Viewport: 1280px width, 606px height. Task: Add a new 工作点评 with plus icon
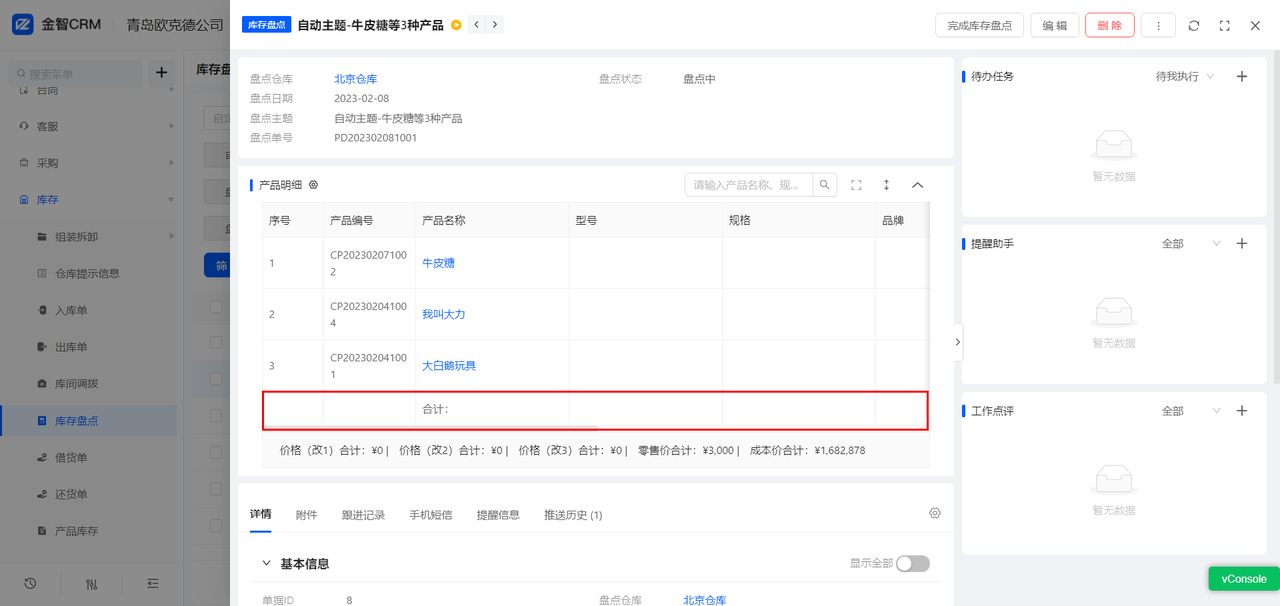pyautogui.click(x=1242, y=411)
